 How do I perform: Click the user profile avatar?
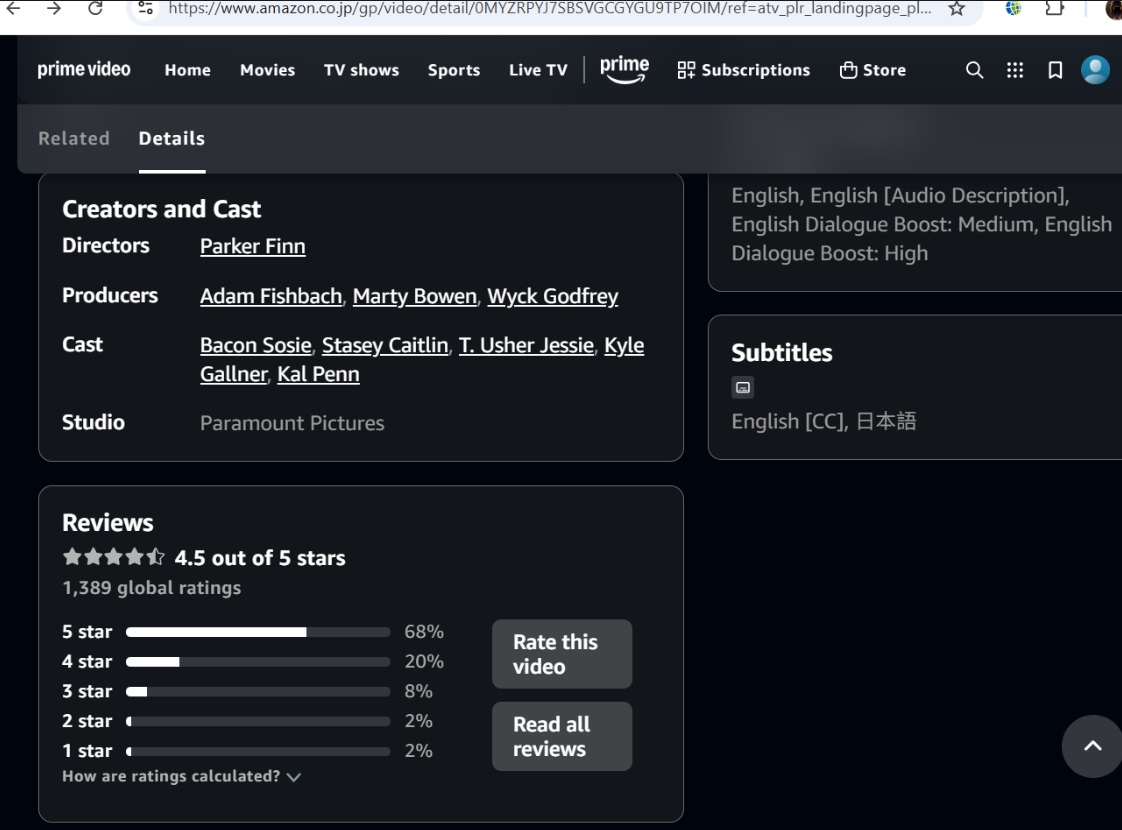click(1095, 70)
